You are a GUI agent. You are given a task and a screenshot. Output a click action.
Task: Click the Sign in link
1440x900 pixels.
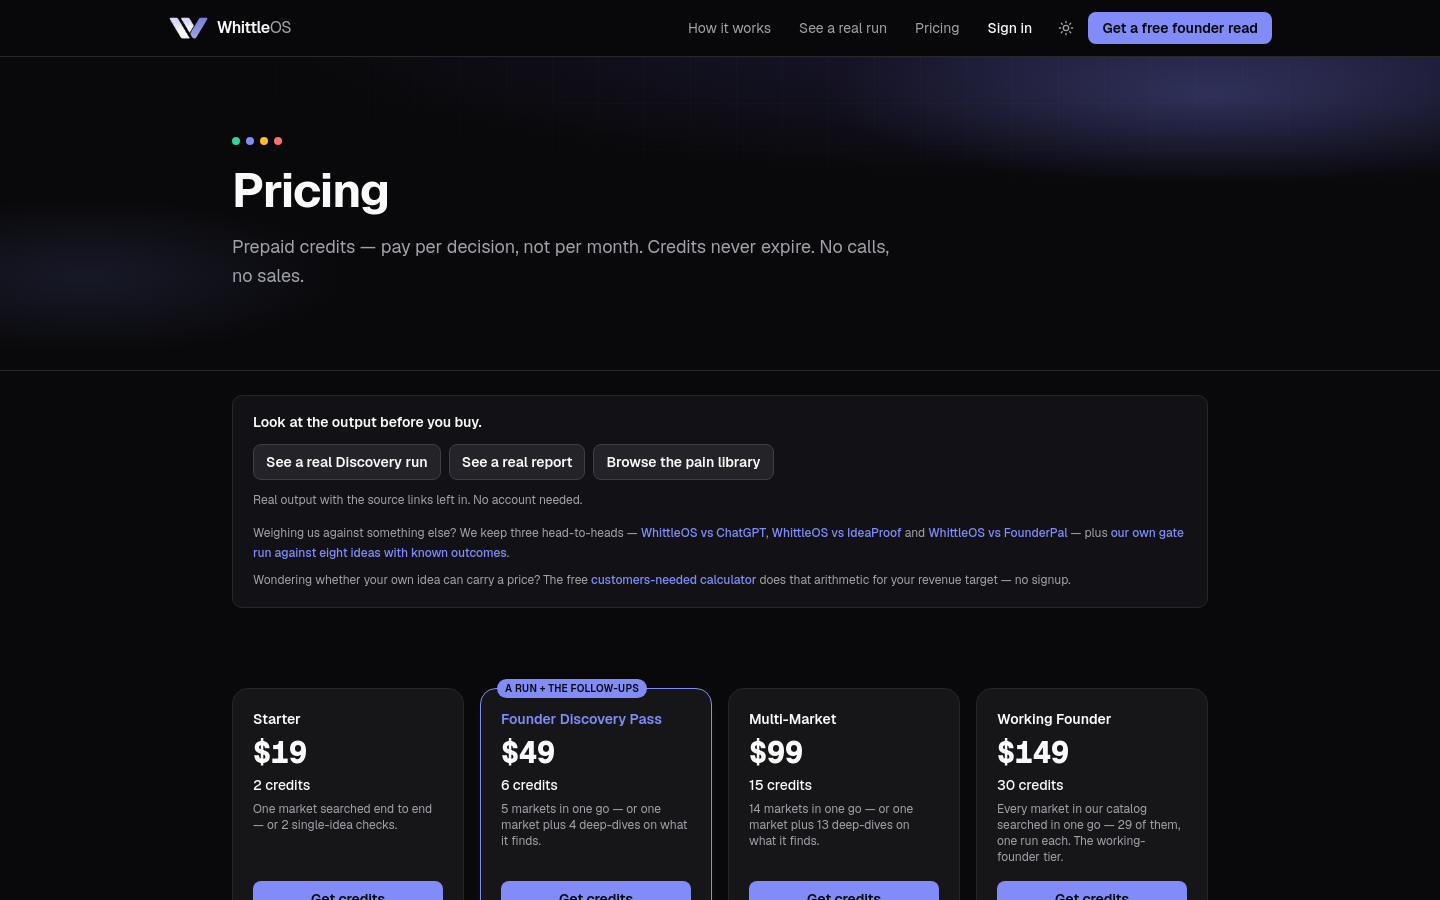pyautogui.click(x=1009, y=28)
